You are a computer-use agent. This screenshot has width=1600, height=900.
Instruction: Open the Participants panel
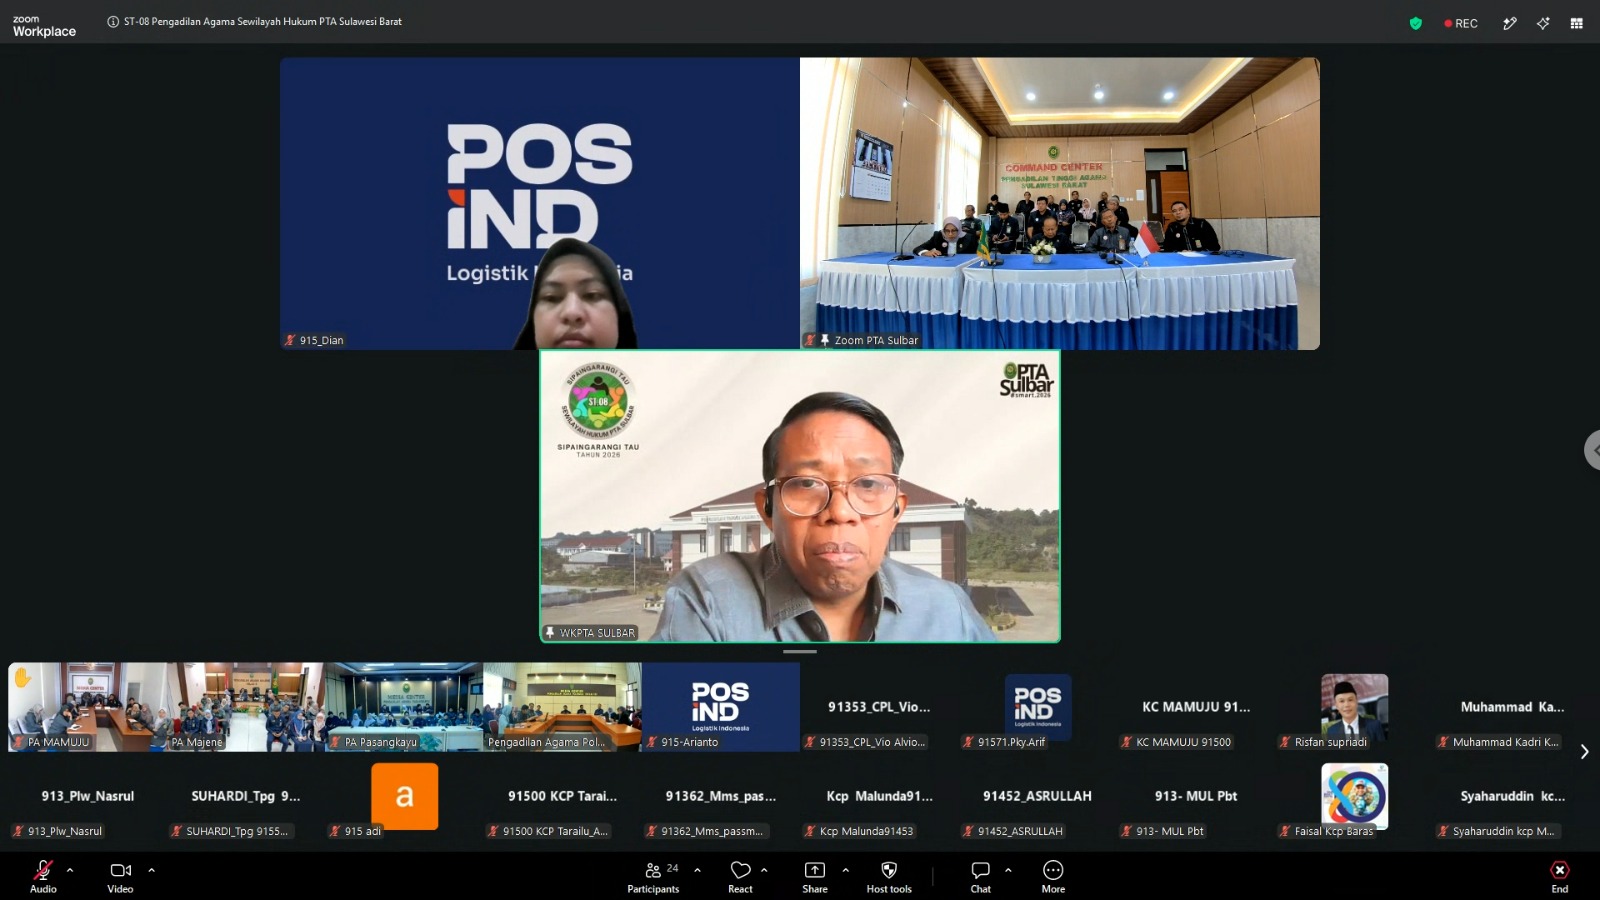coord(653,876)
